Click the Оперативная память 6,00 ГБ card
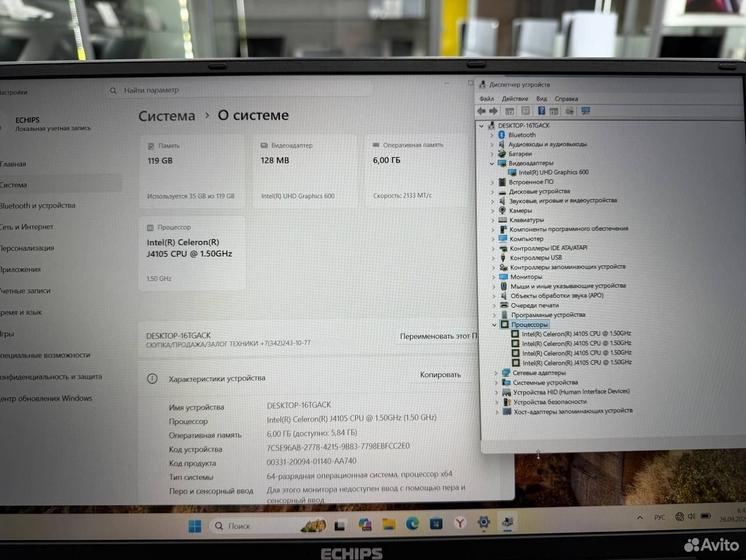The image size is (746, 560). 418,171
